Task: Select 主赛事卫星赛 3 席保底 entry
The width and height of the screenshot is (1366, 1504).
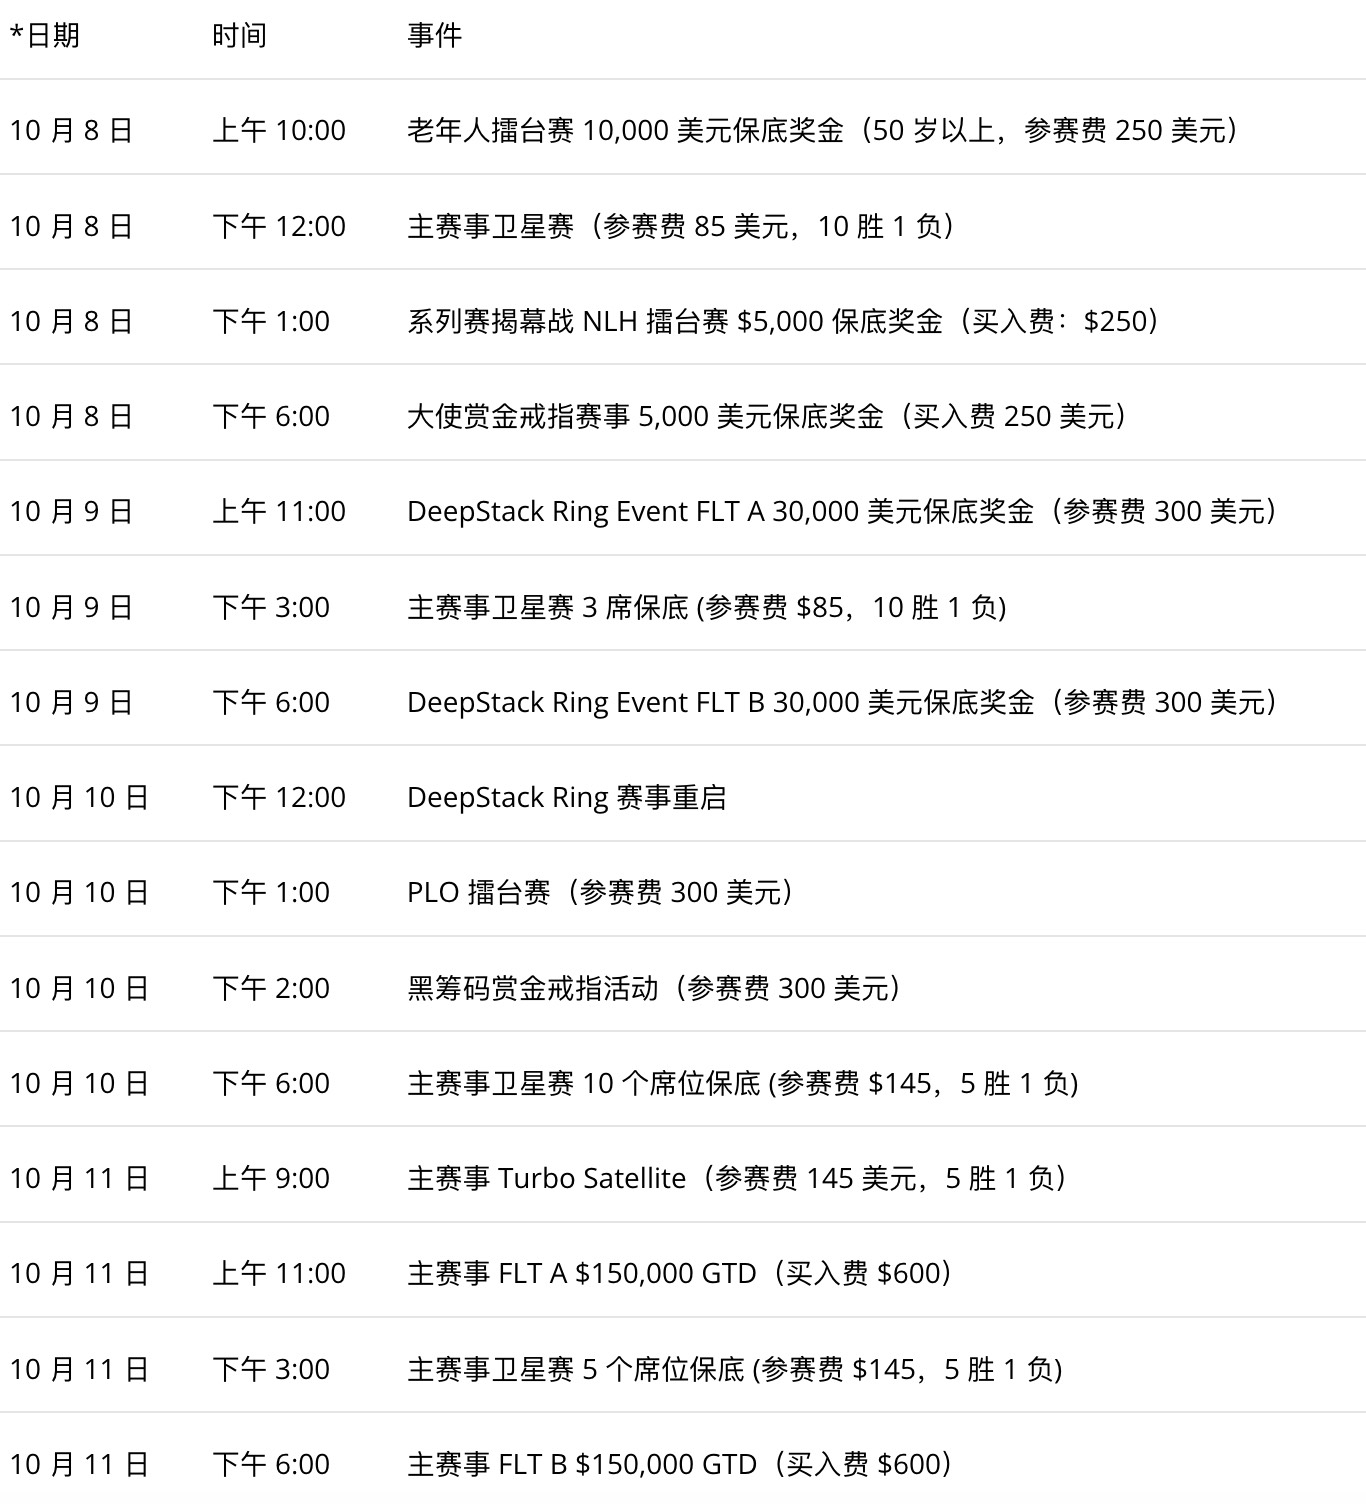Action: click(706, 607)
